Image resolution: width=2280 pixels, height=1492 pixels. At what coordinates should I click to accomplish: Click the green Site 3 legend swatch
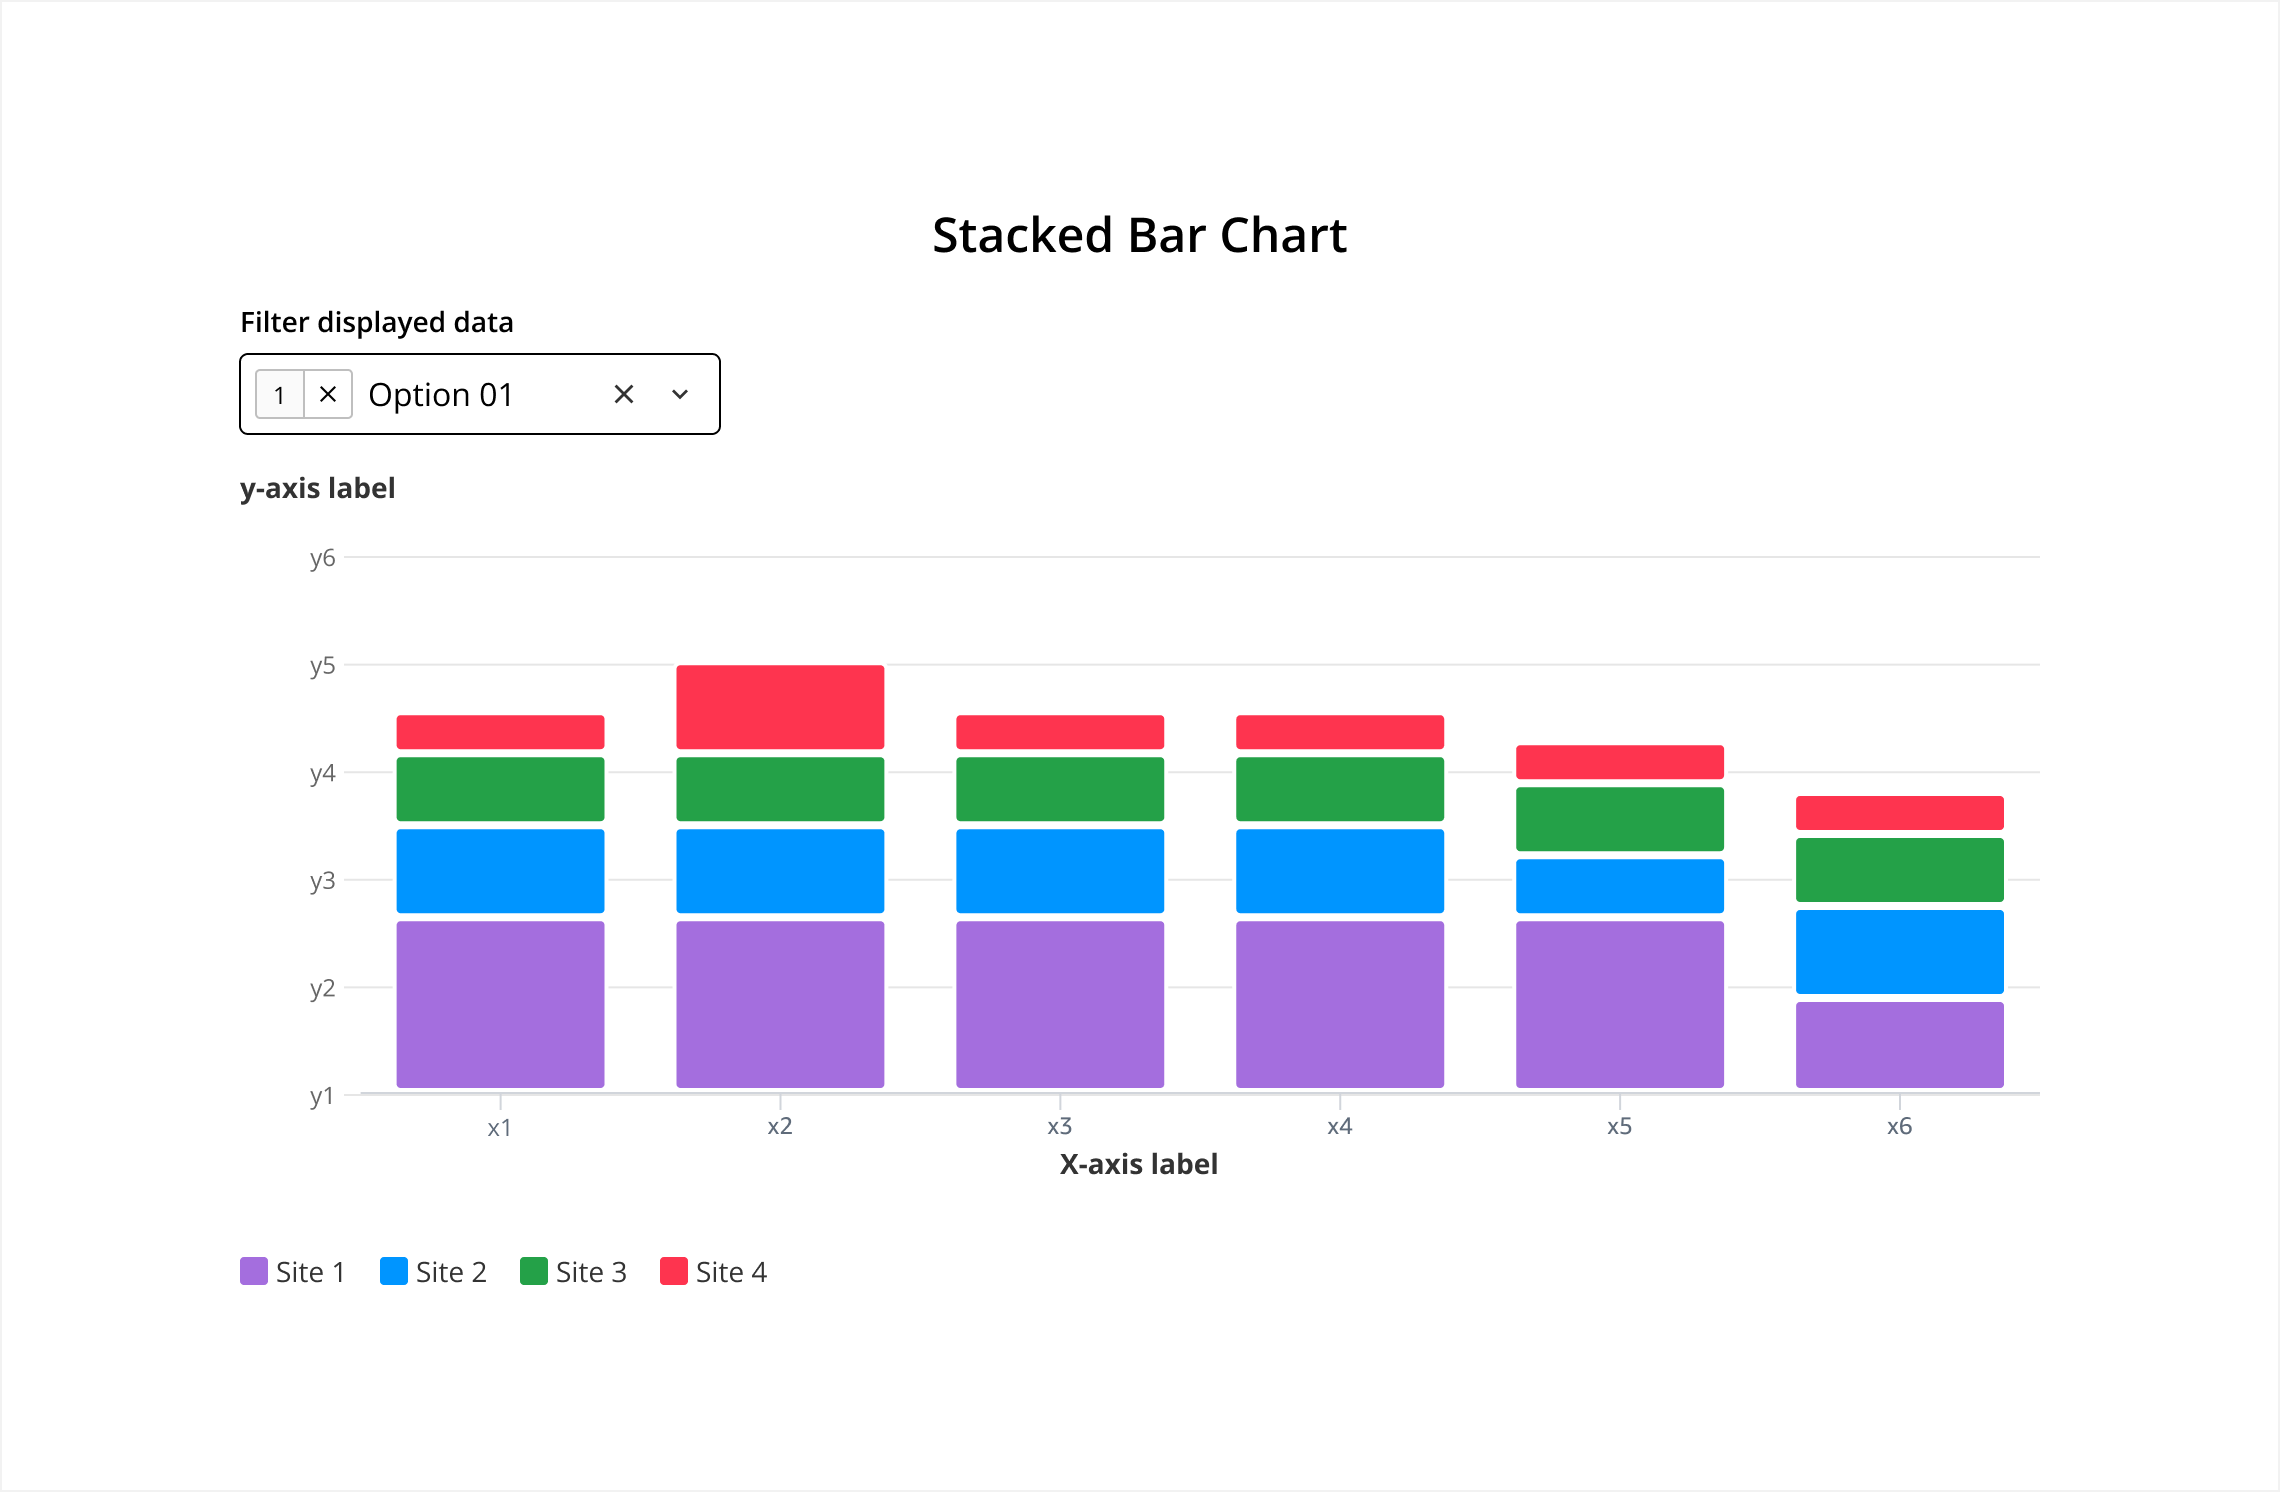pos(534,1271)
